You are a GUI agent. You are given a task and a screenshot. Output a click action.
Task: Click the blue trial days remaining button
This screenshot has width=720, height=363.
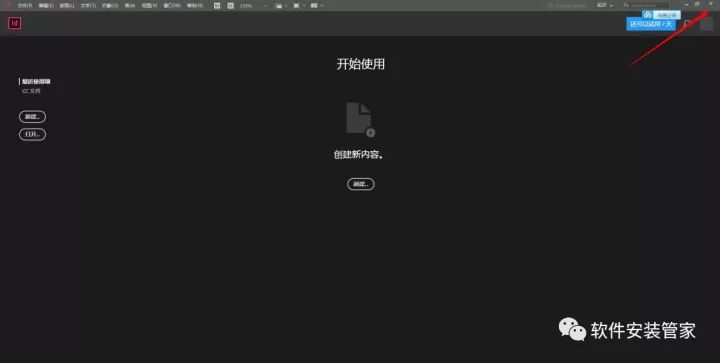pos(651,24)
